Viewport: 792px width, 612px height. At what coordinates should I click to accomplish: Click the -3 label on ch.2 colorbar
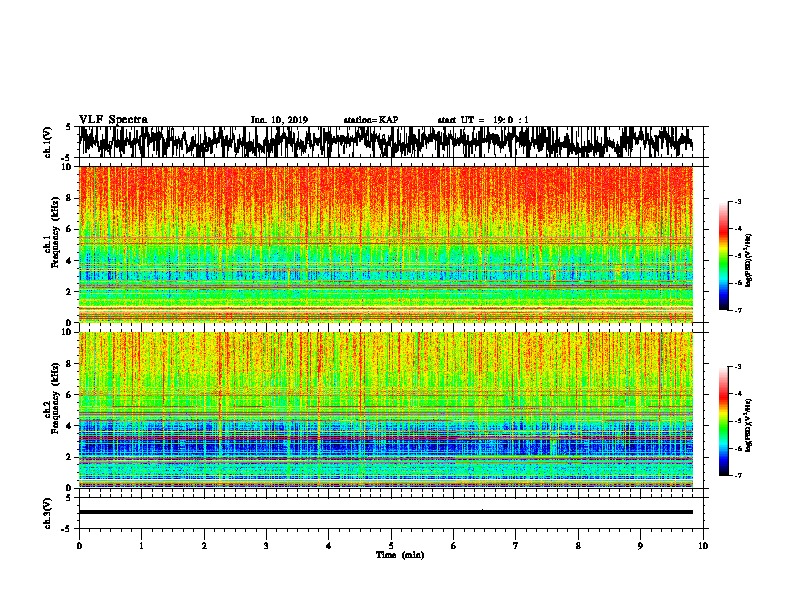pyautogui.click(x=738, y=367)
